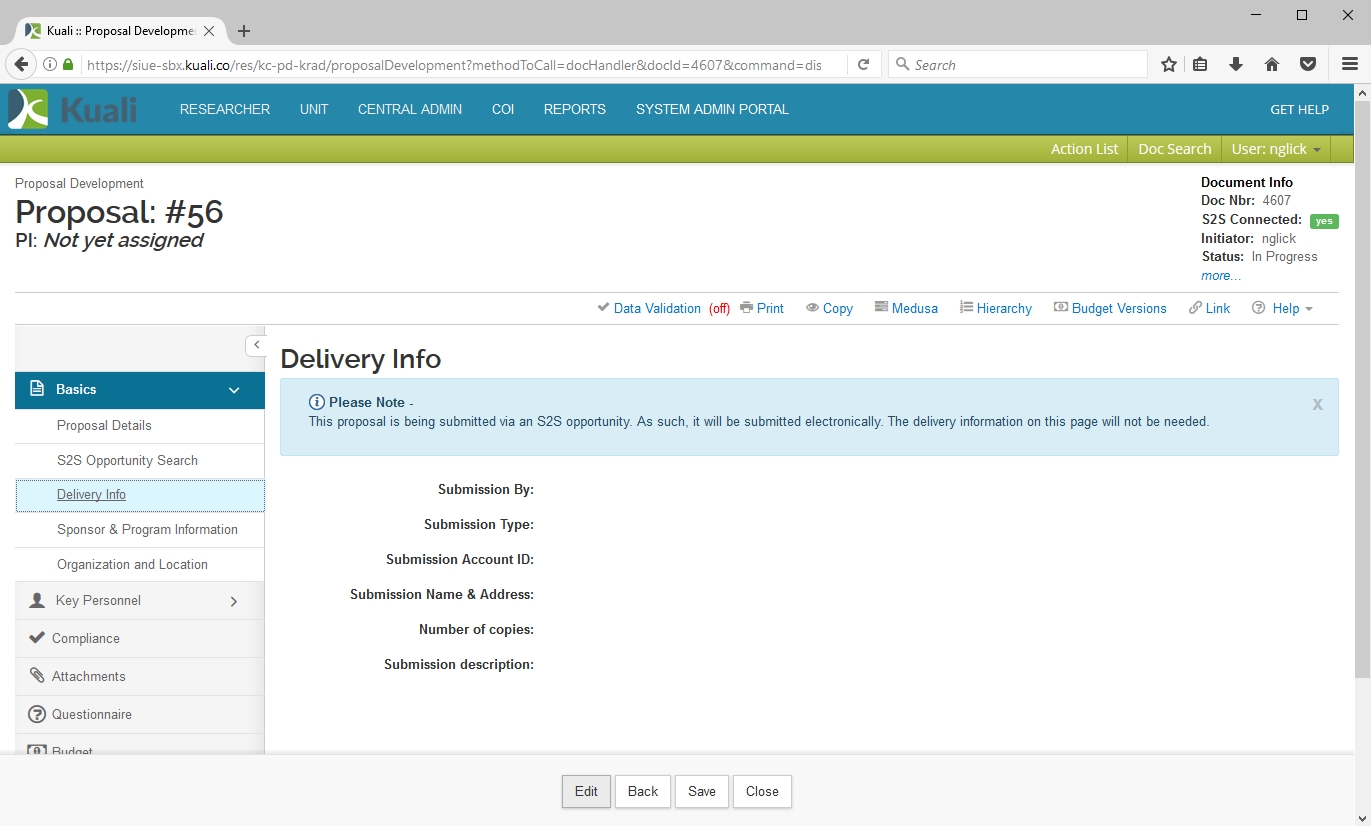Open Budget Versions
Image resolution: width=1371 pixels, height=826 pixels.
[x=1110, y=308]
